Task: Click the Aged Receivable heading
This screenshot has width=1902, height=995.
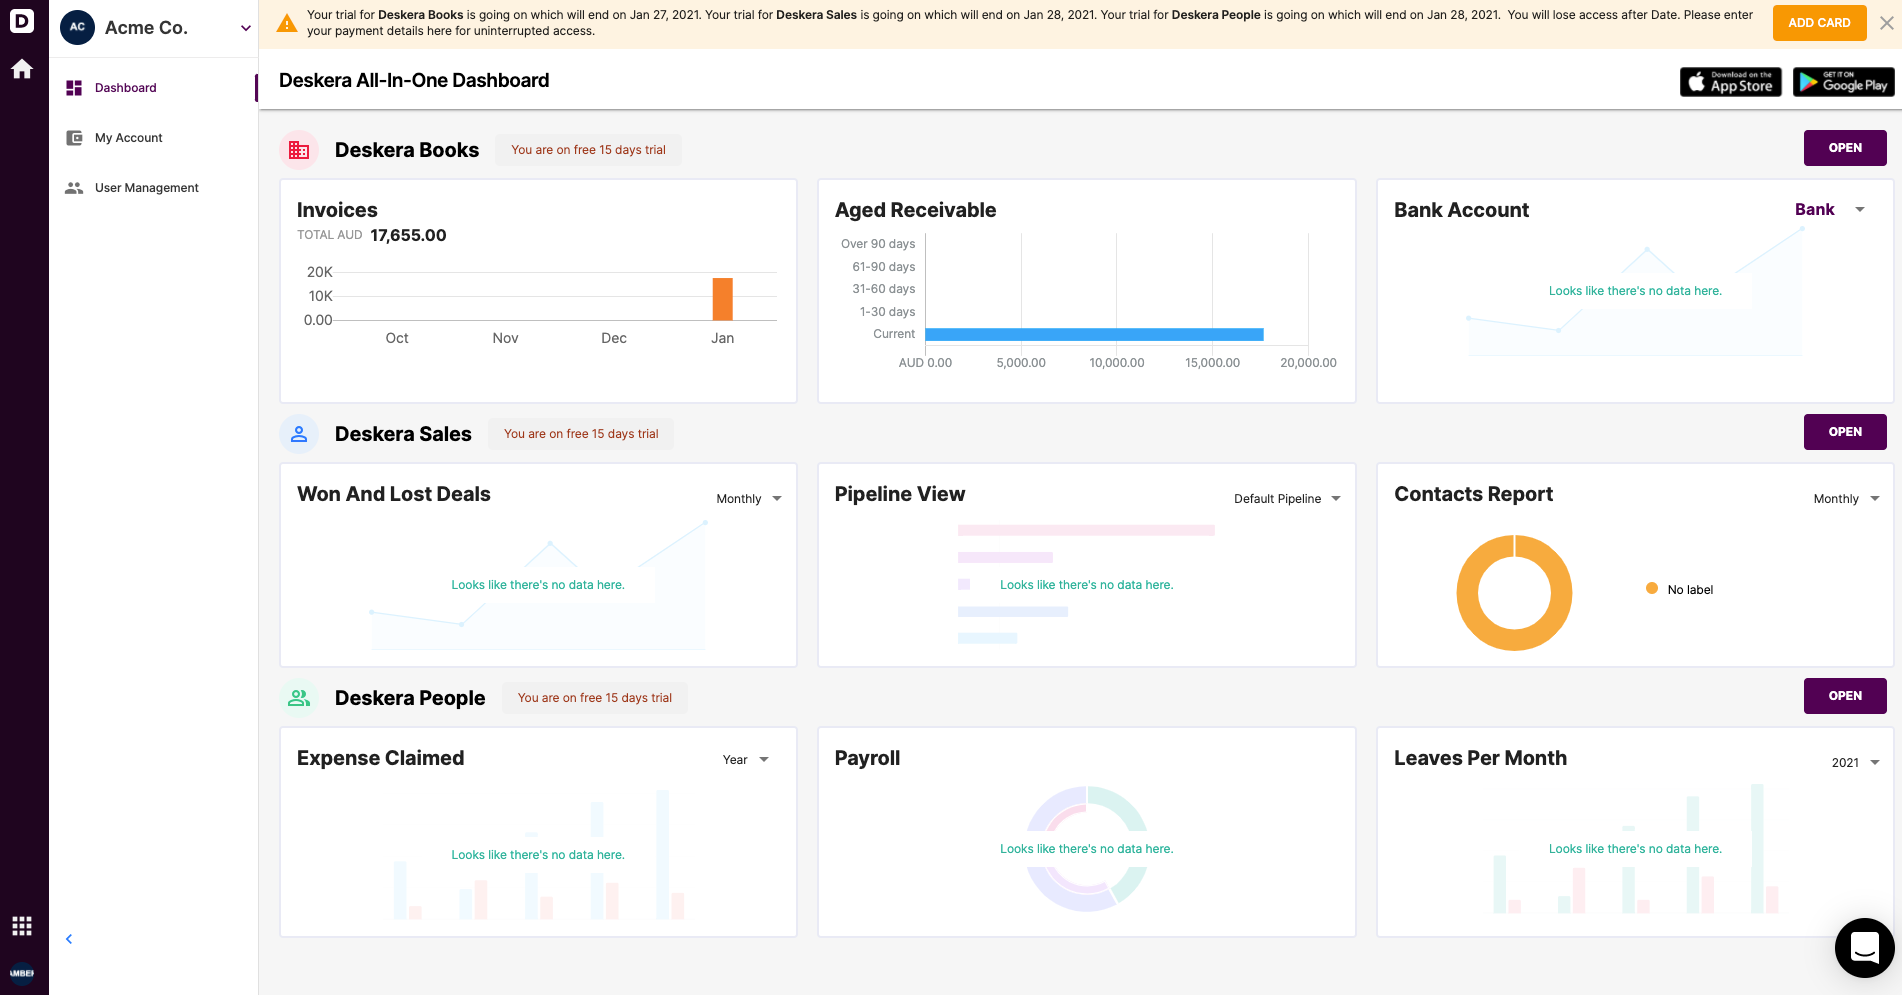Action: pyautogui.click(x=915, y=210)
